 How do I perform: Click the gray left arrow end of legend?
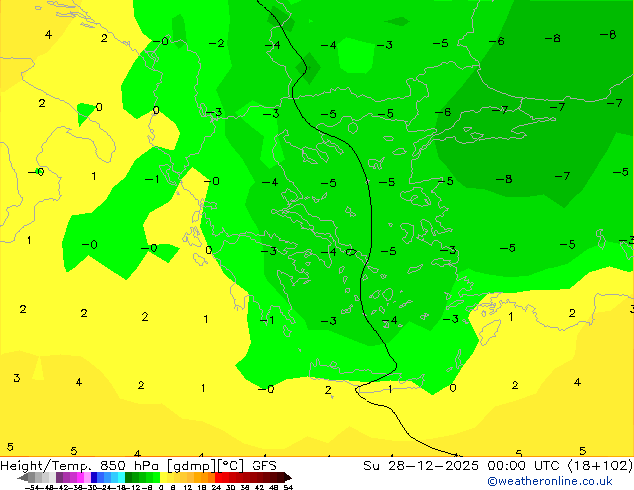coord(23,477)
